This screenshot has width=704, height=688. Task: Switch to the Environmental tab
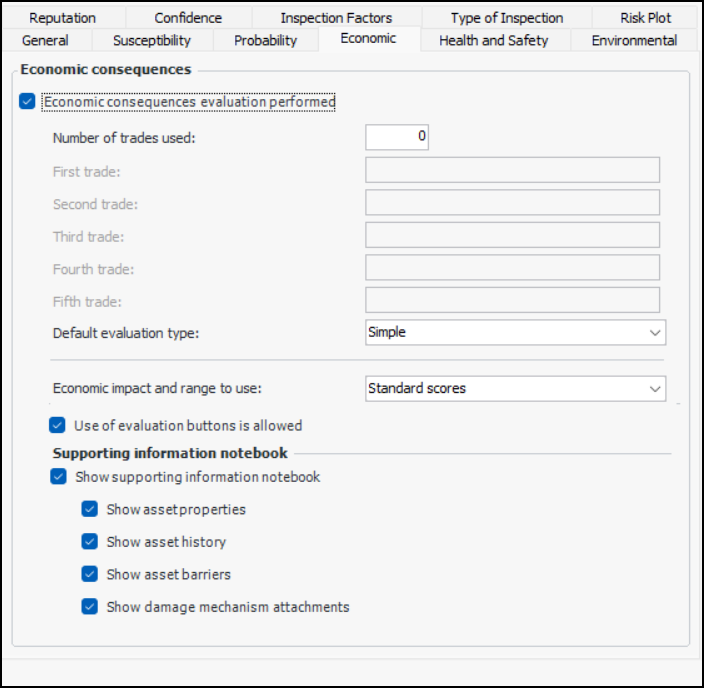click(634, 41)
